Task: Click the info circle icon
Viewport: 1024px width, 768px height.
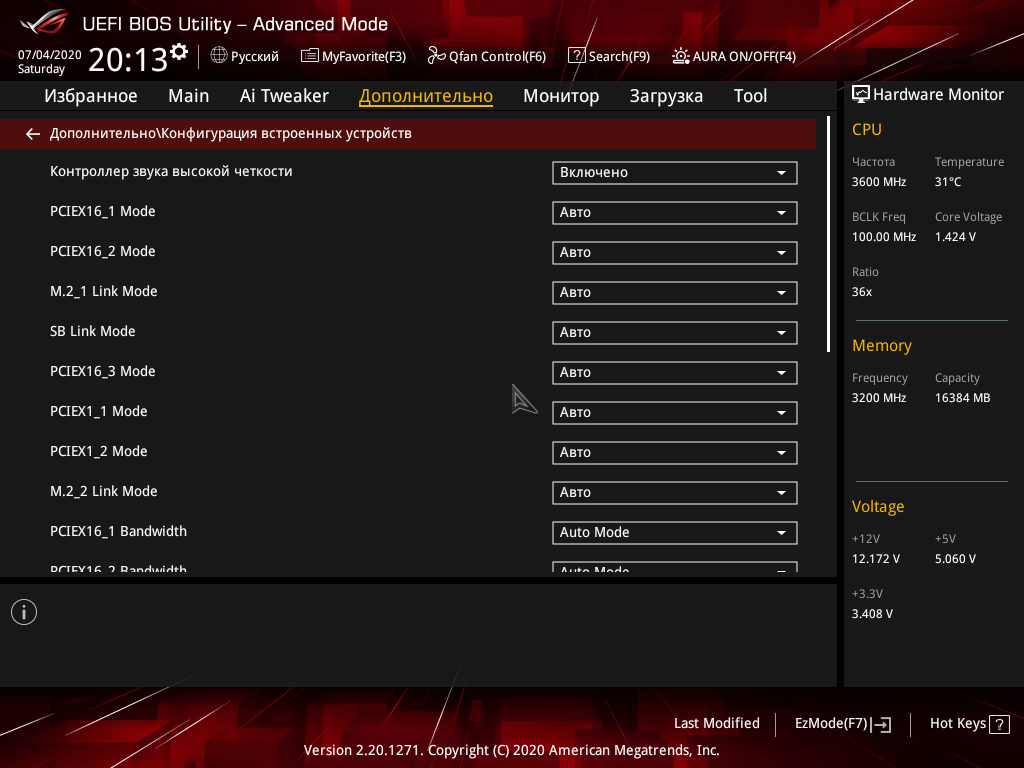Action: point(24,612)
